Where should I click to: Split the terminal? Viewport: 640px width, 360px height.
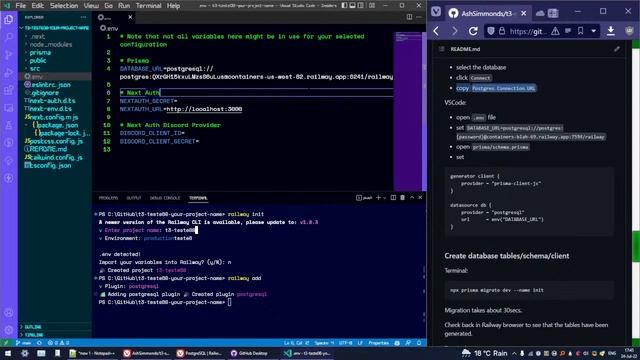click(x=393, y=198)
